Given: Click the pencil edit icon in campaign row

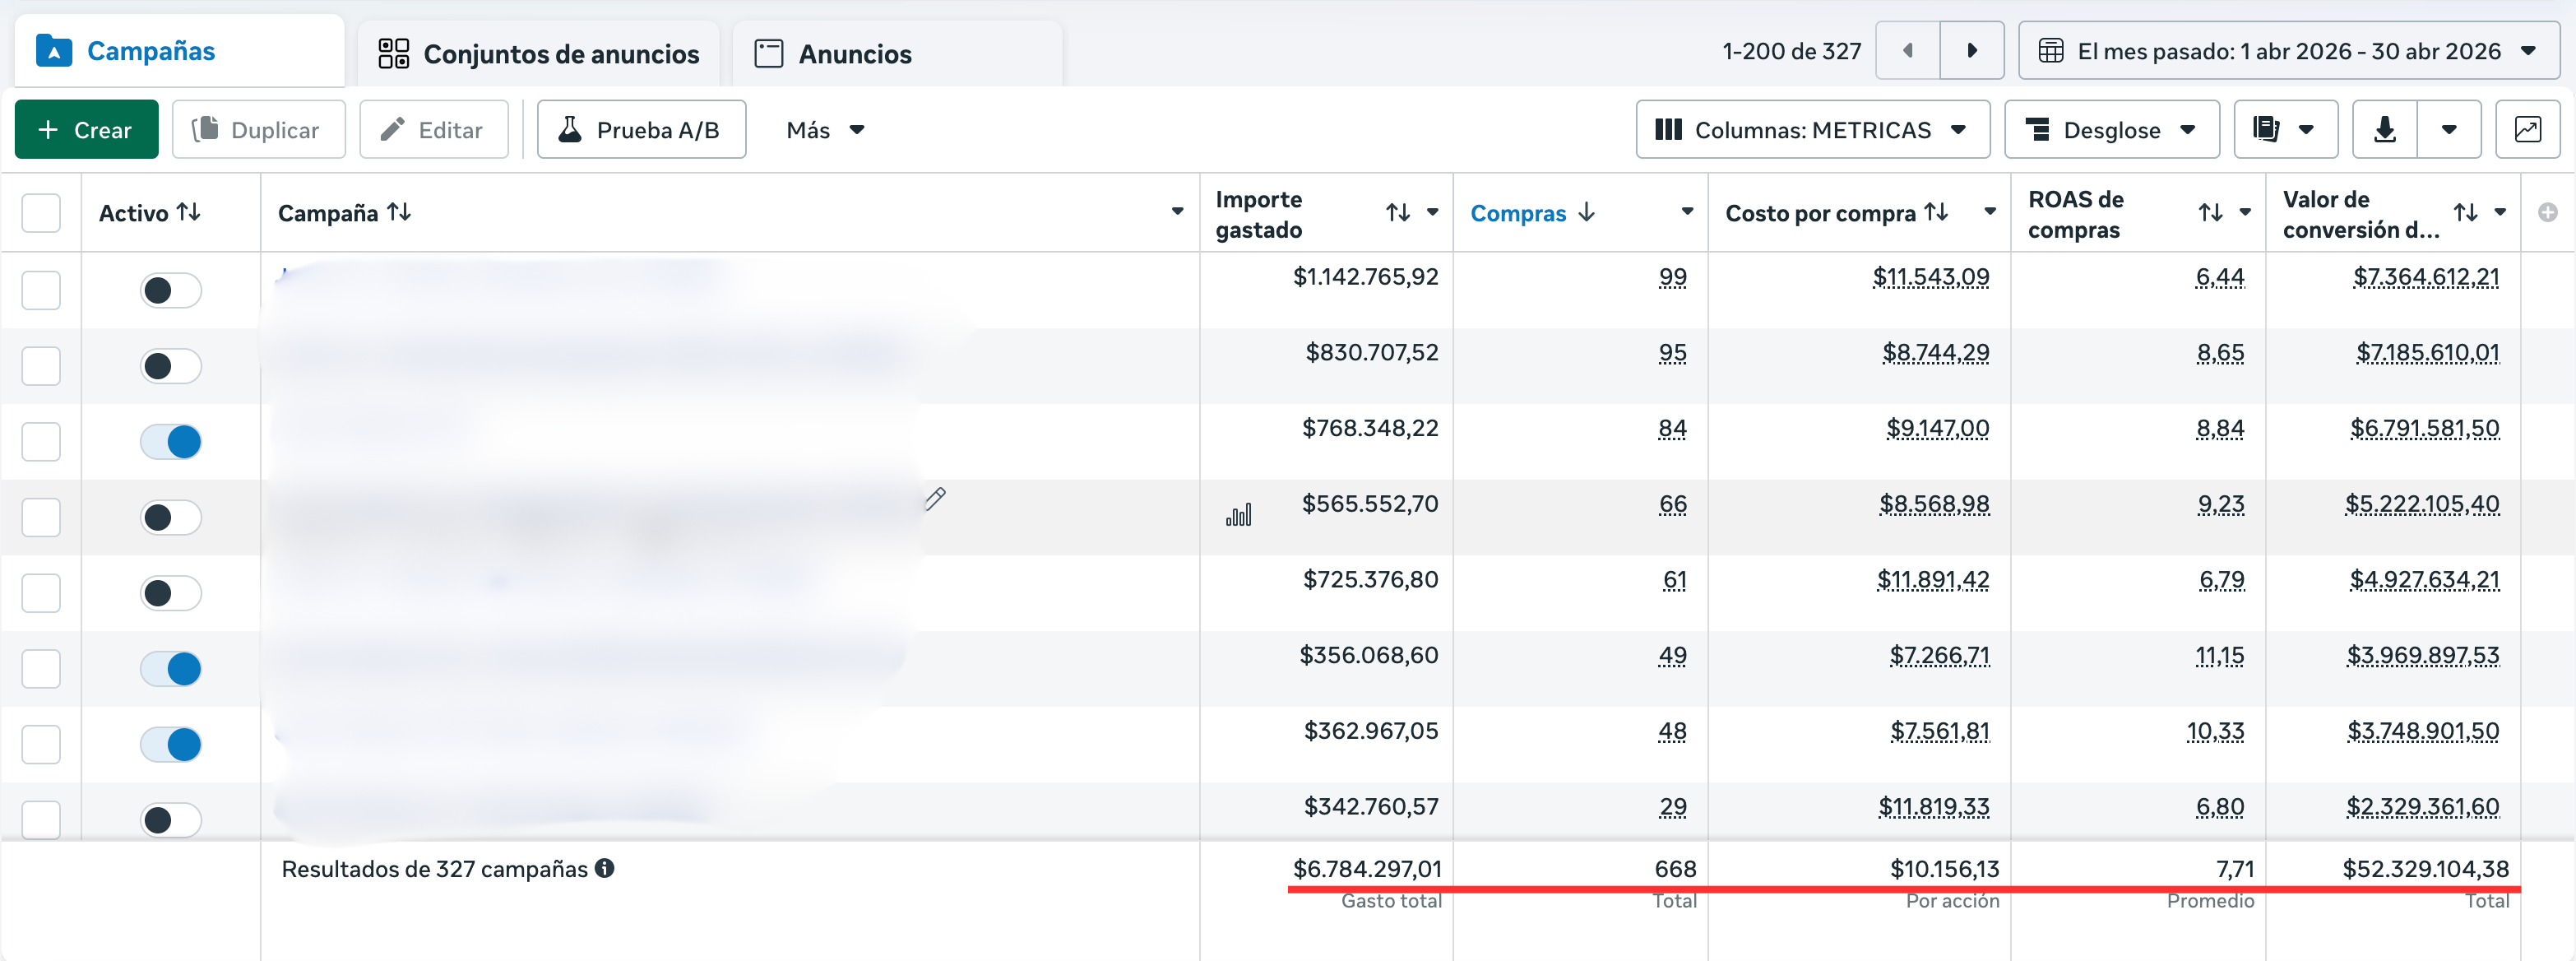Looking at the screenshot, I should pyautogui.click(x=935, y=499).
